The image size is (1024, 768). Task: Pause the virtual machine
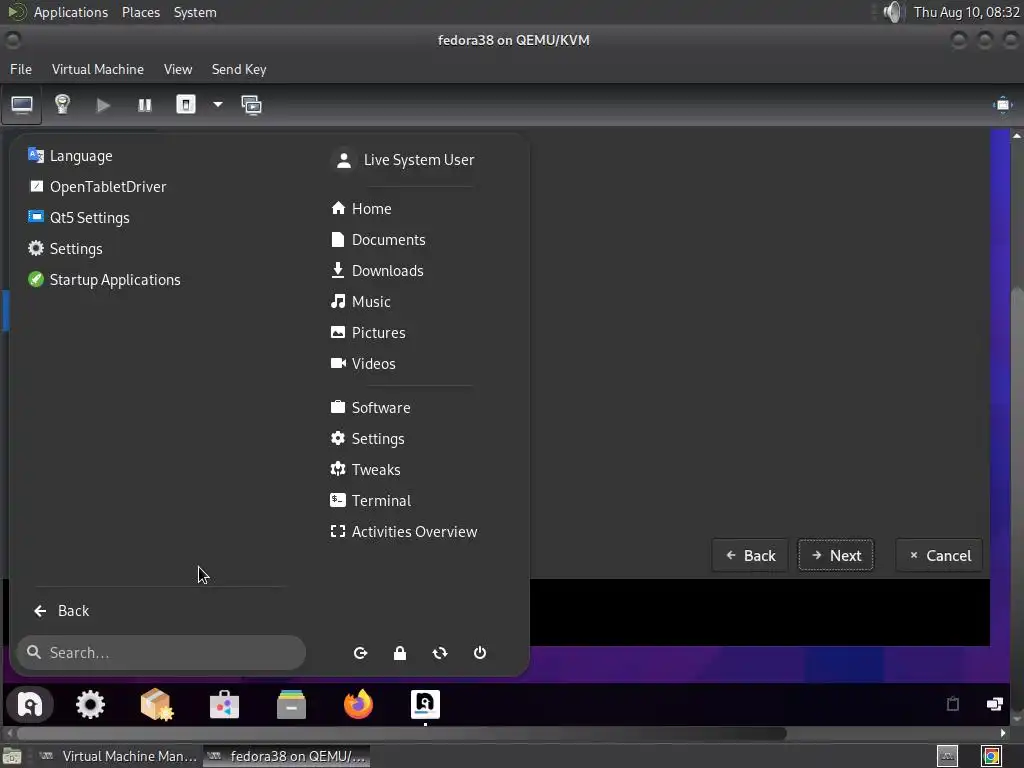[x=144, y=105]
